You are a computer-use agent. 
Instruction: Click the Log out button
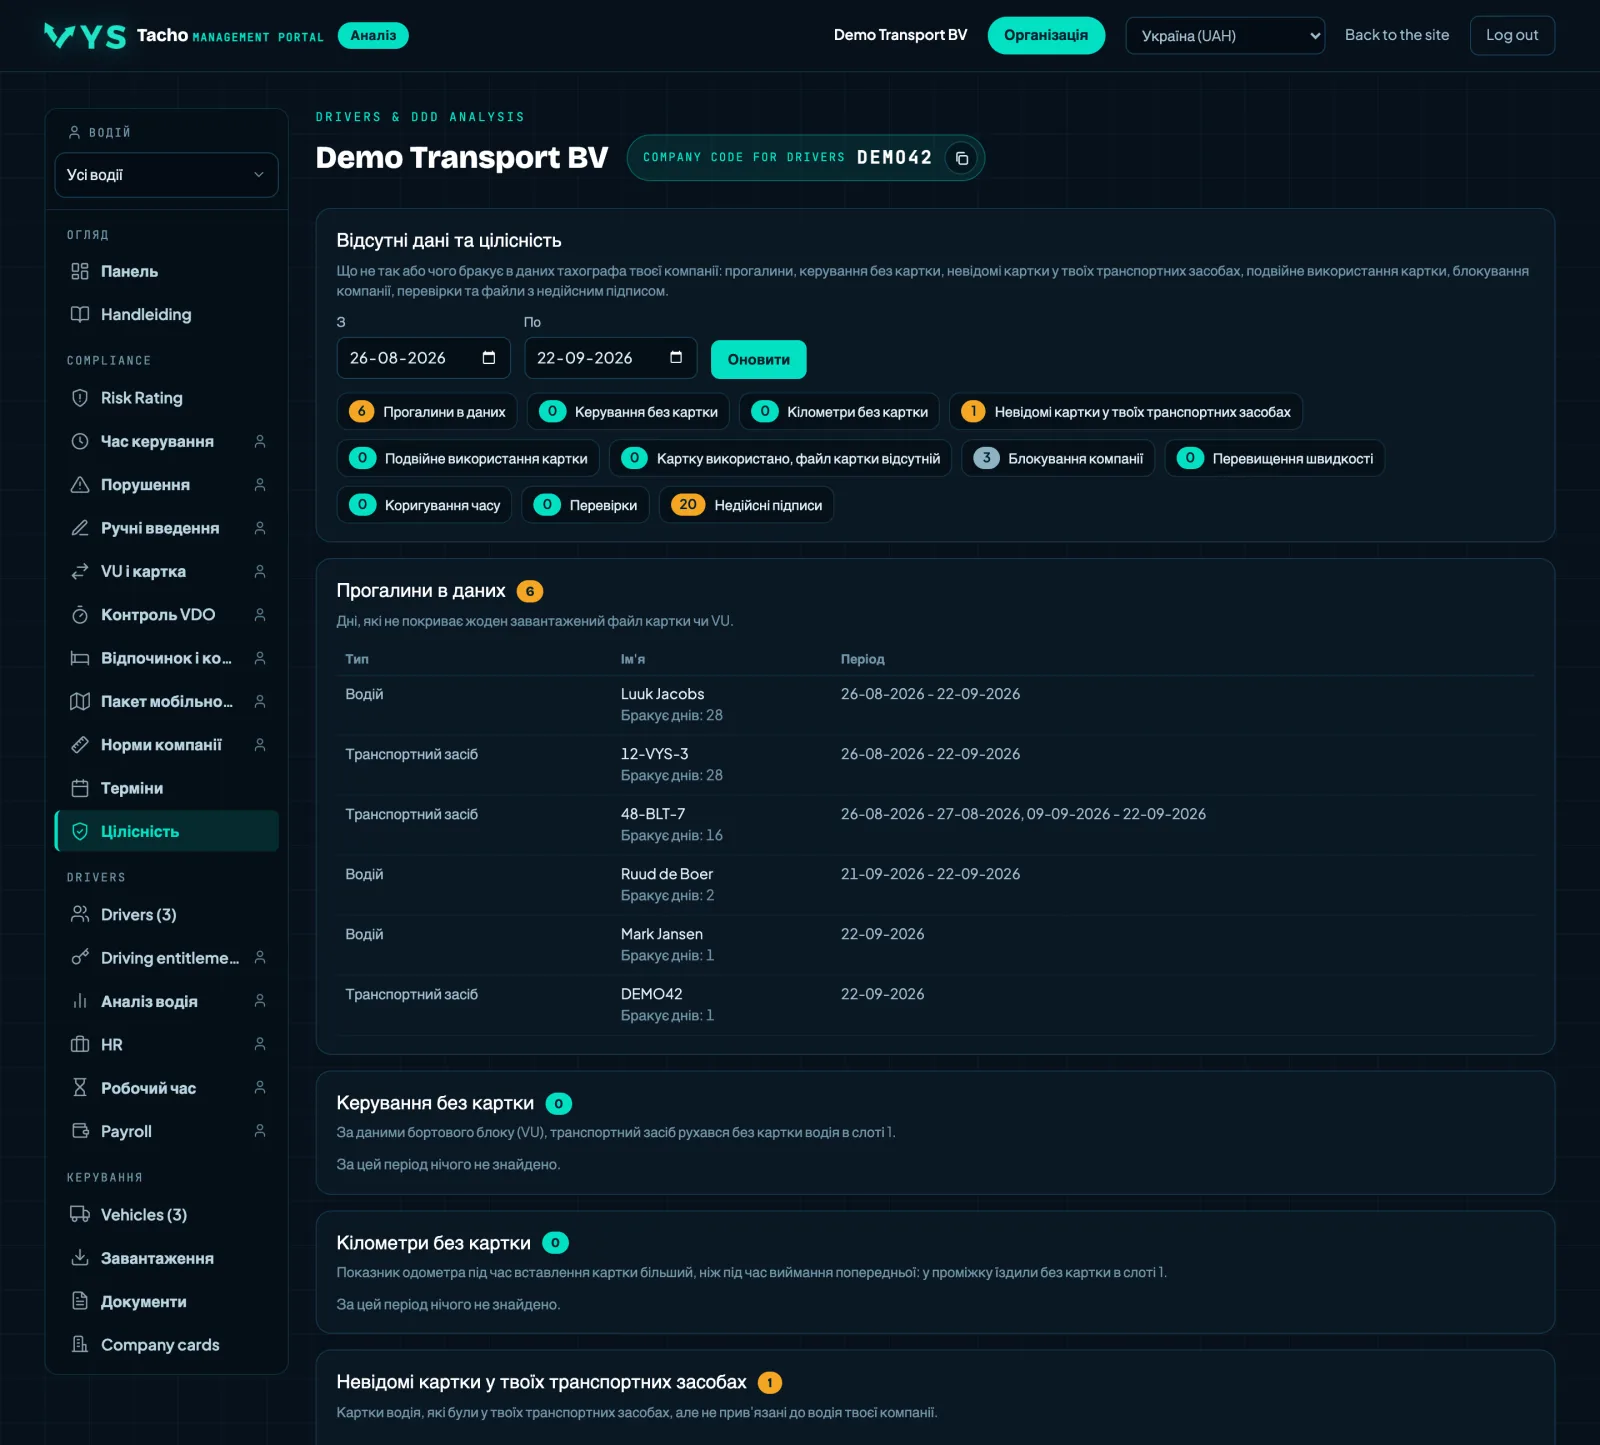coord(1512,36)
